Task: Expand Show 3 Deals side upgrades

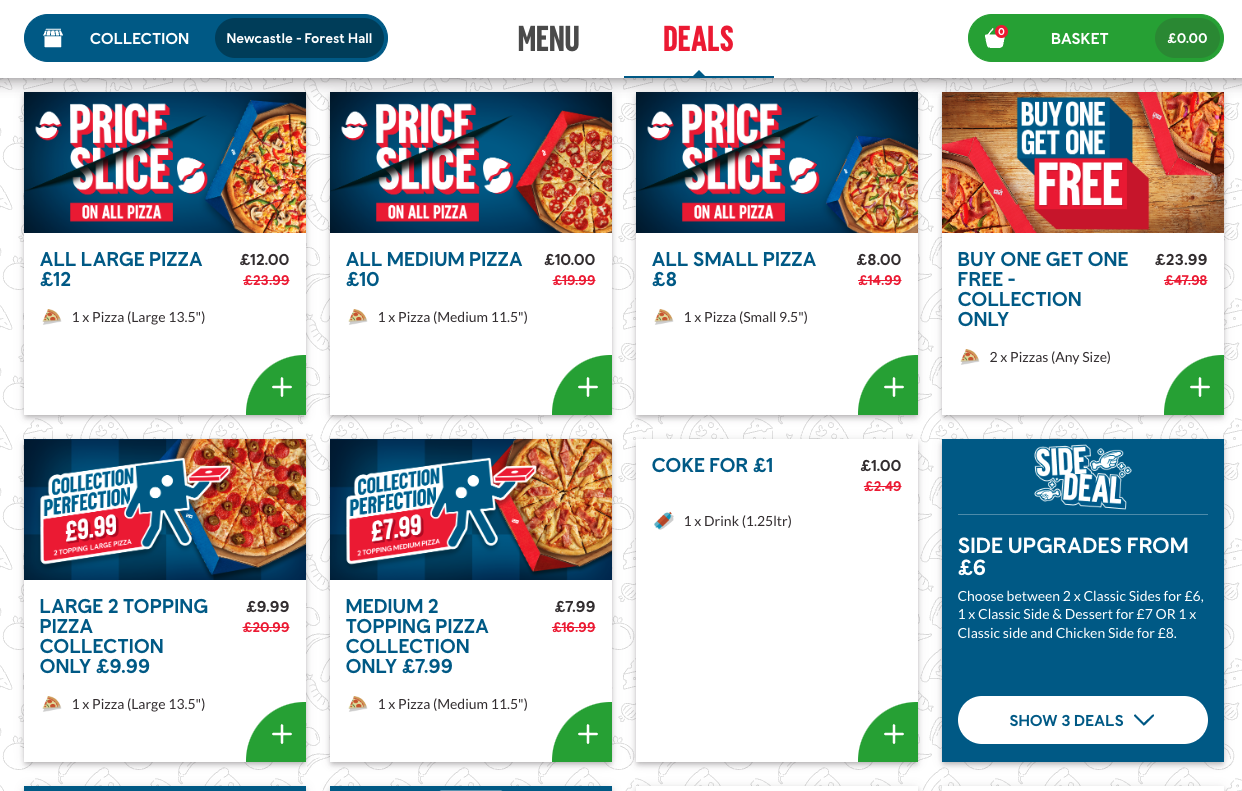Action: (1066, 720)
